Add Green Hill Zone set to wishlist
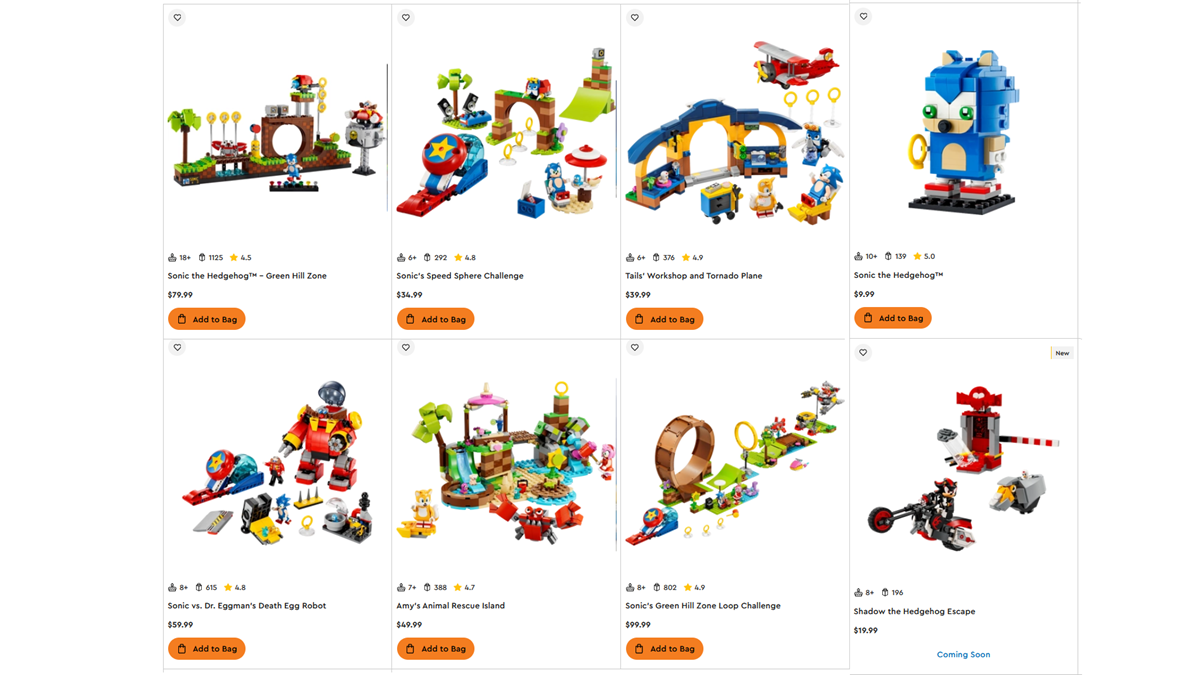This screenshot has height=675, width=1200. point(177,17)
